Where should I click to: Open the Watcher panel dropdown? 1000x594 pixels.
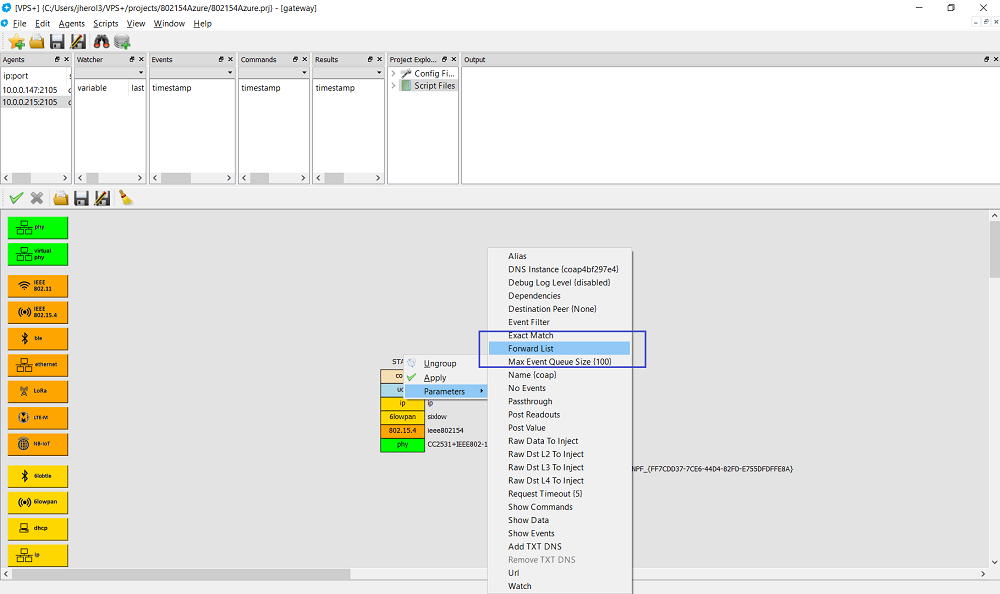pyautogui.click(x=141, y=73)
